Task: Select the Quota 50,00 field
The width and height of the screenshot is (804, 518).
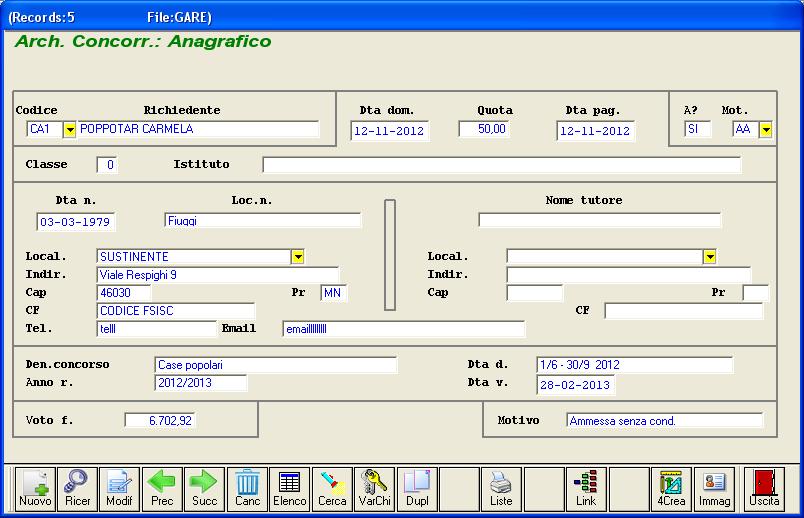Action: click(484, 129)
